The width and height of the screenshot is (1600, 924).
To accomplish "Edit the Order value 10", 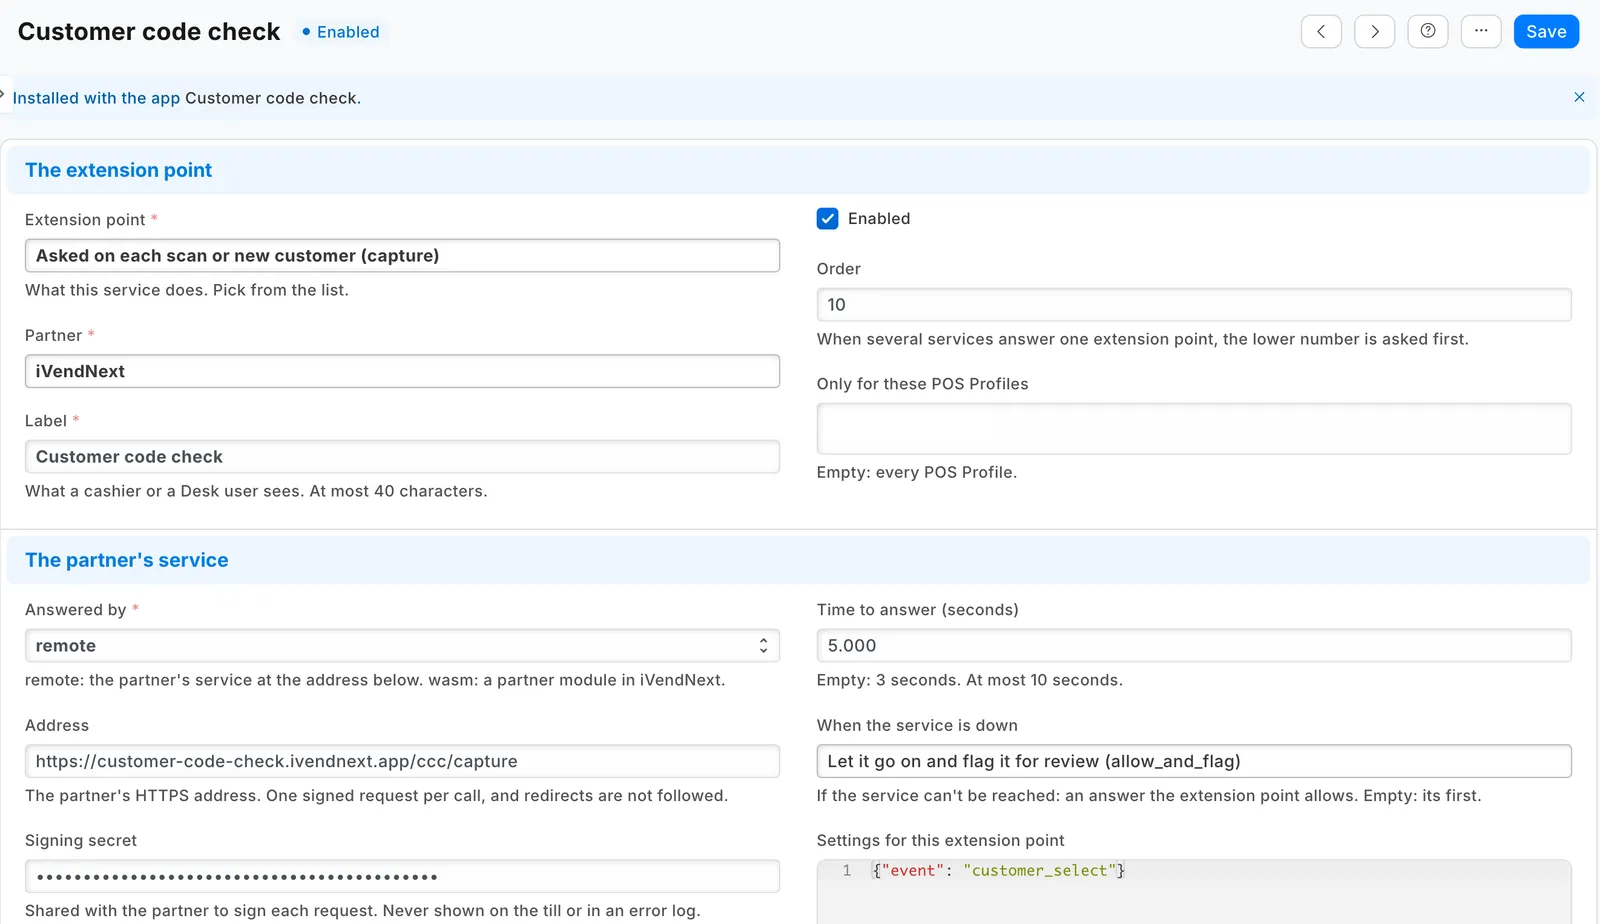I will tap(1194, 305).
